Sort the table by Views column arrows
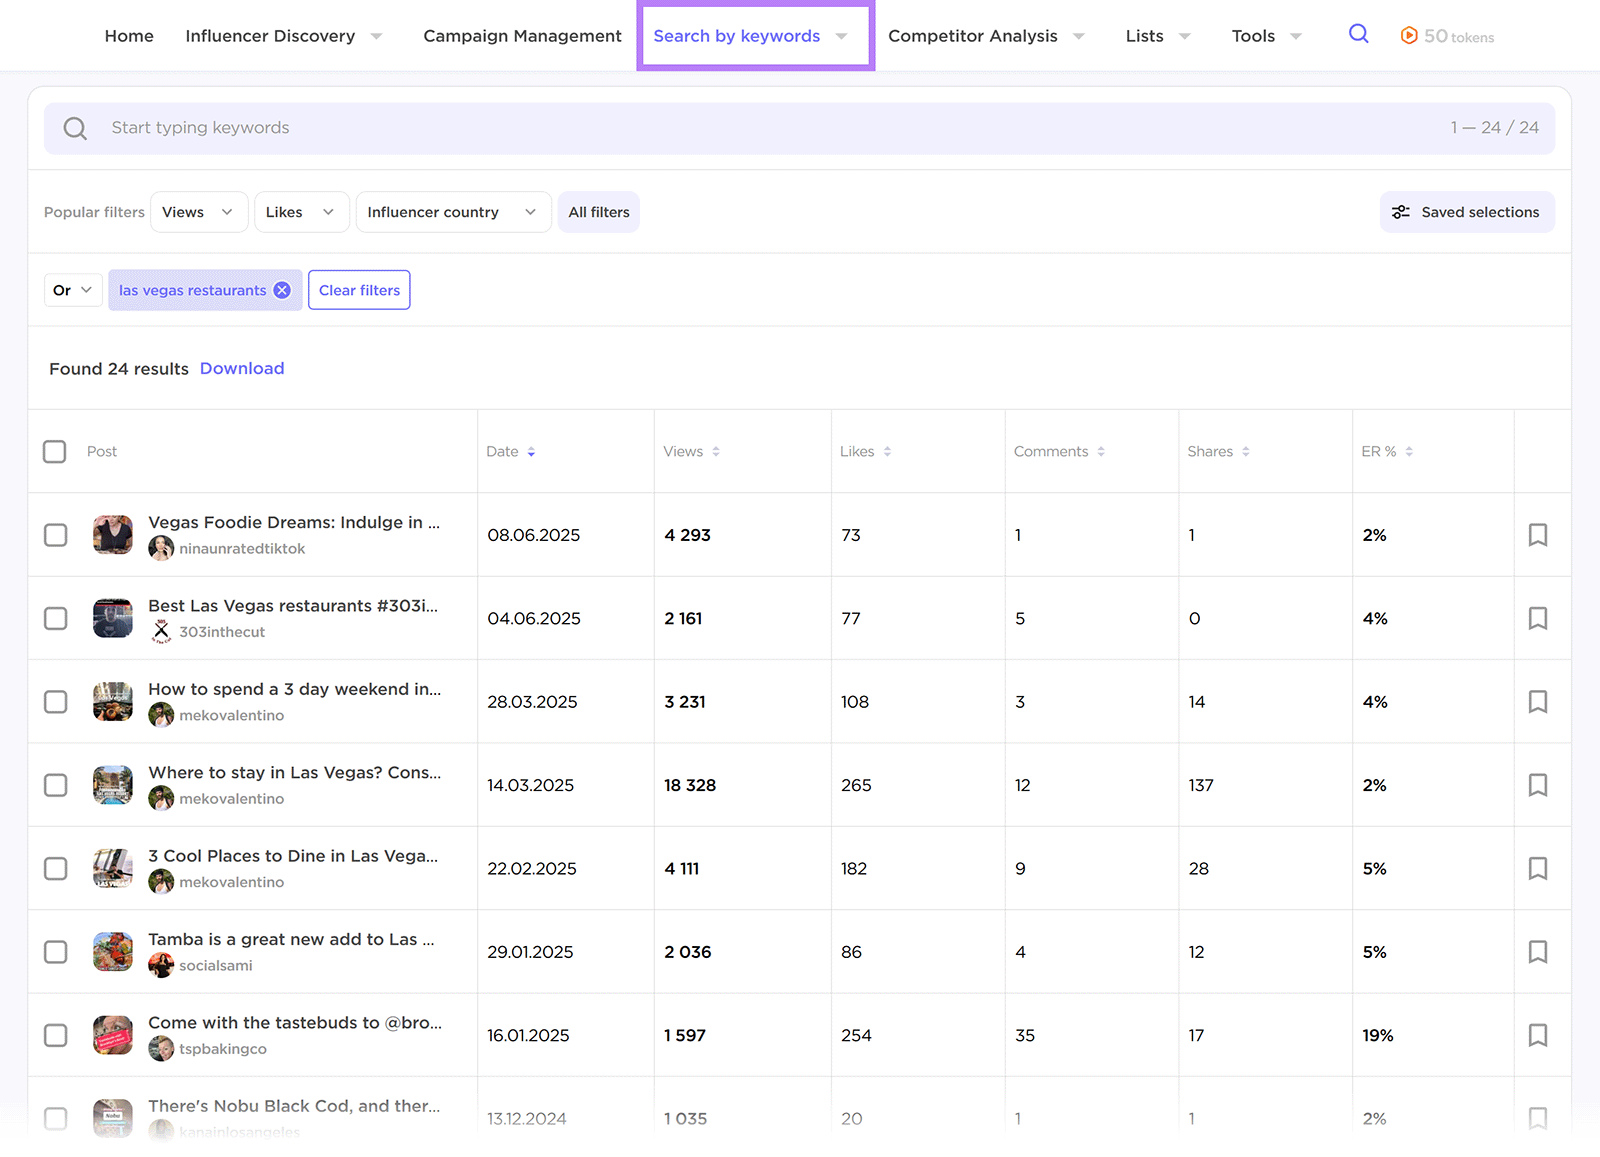This screenshot has height=1157, width=1600. click(x=715, y=451)
